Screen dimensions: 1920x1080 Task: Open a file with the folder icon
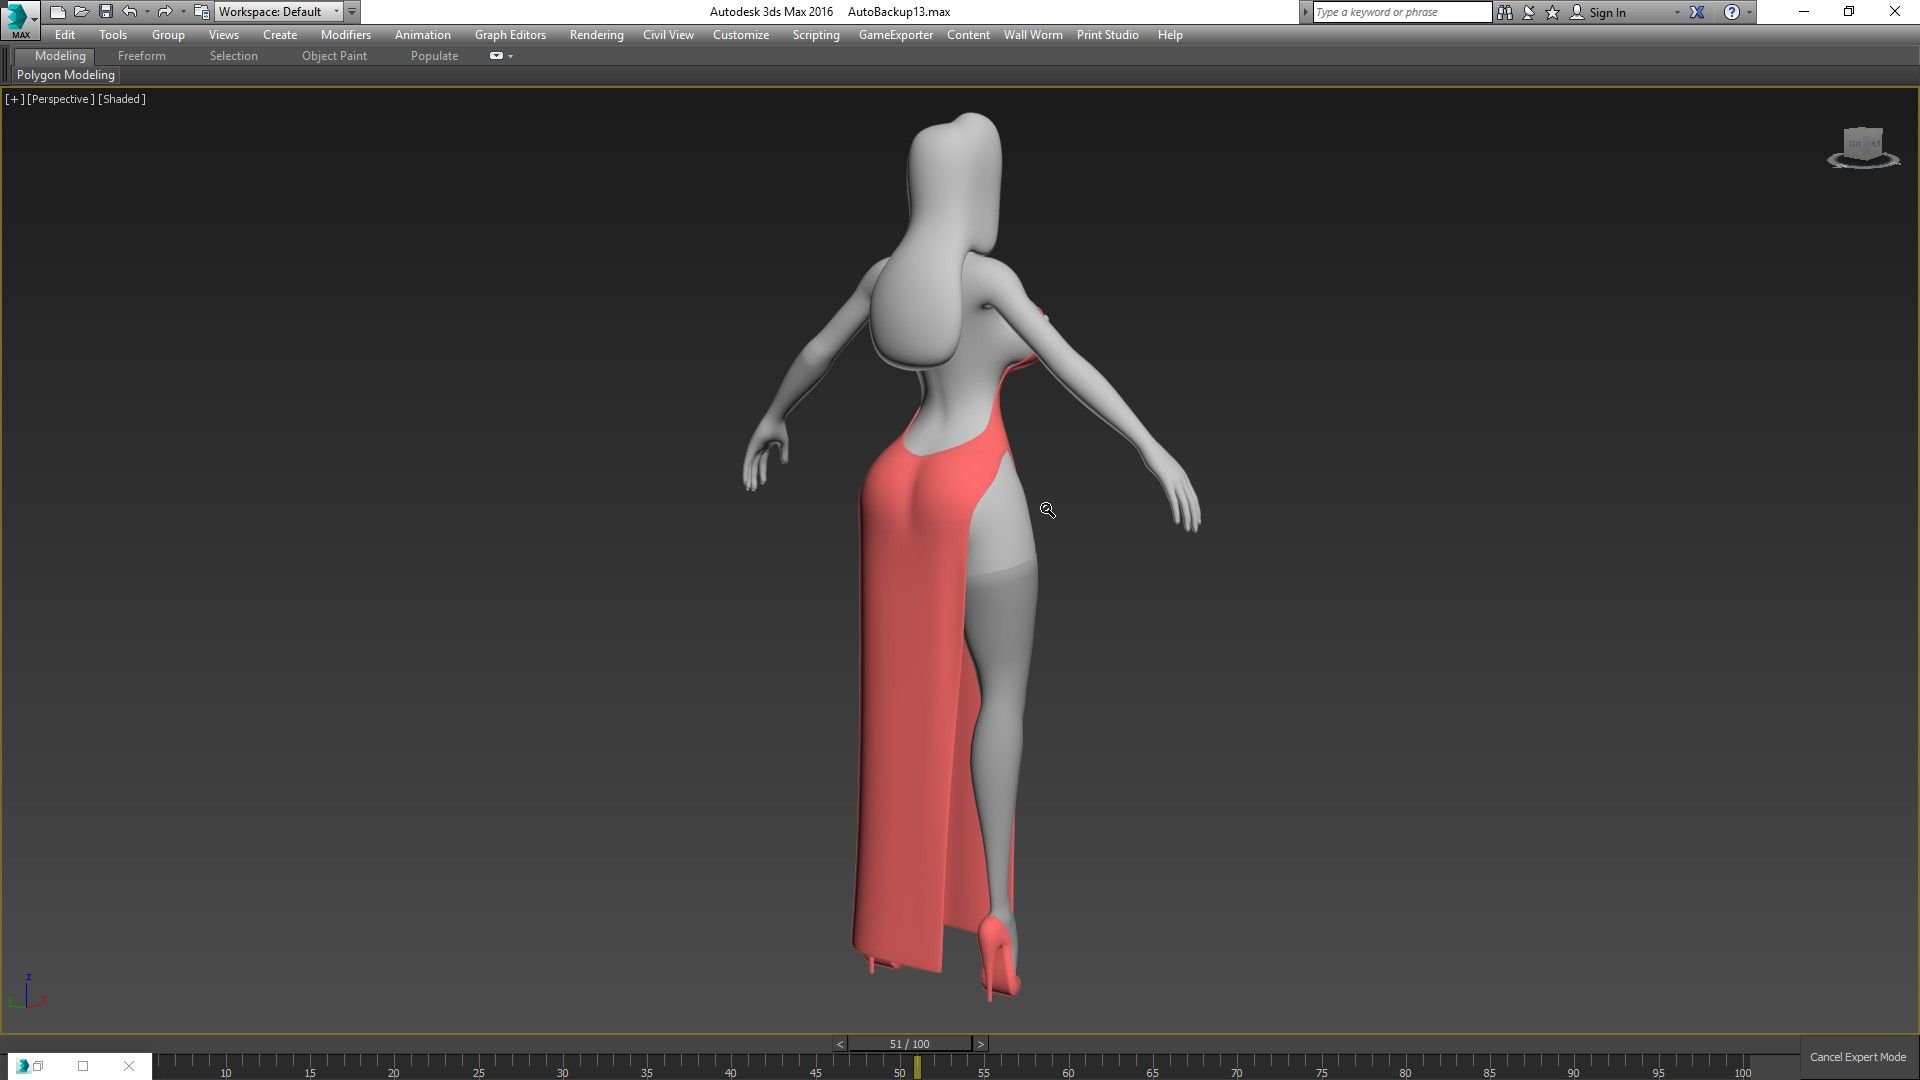click(81, 12)
